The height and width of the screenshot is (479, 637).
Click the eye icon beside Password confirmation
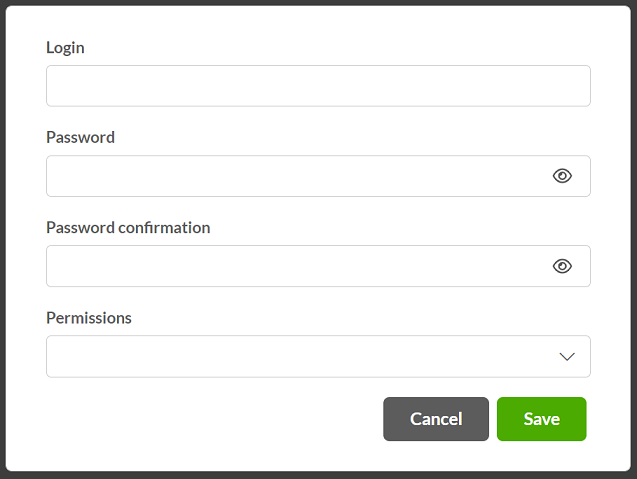[562, 266]
